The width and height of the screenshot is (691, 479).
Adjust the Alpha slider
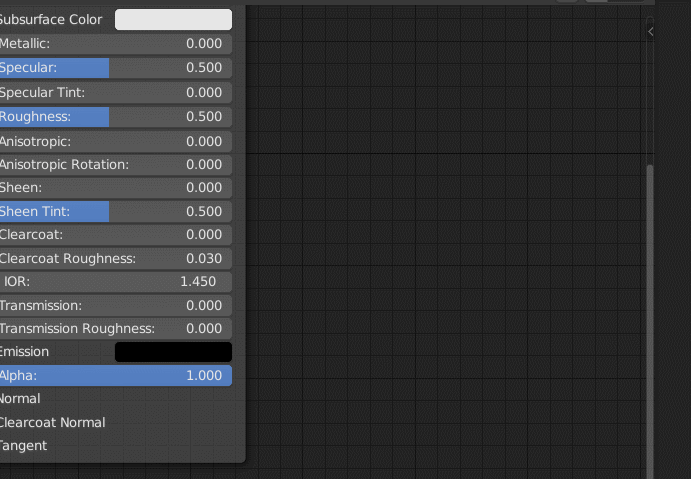pos(116,375)
